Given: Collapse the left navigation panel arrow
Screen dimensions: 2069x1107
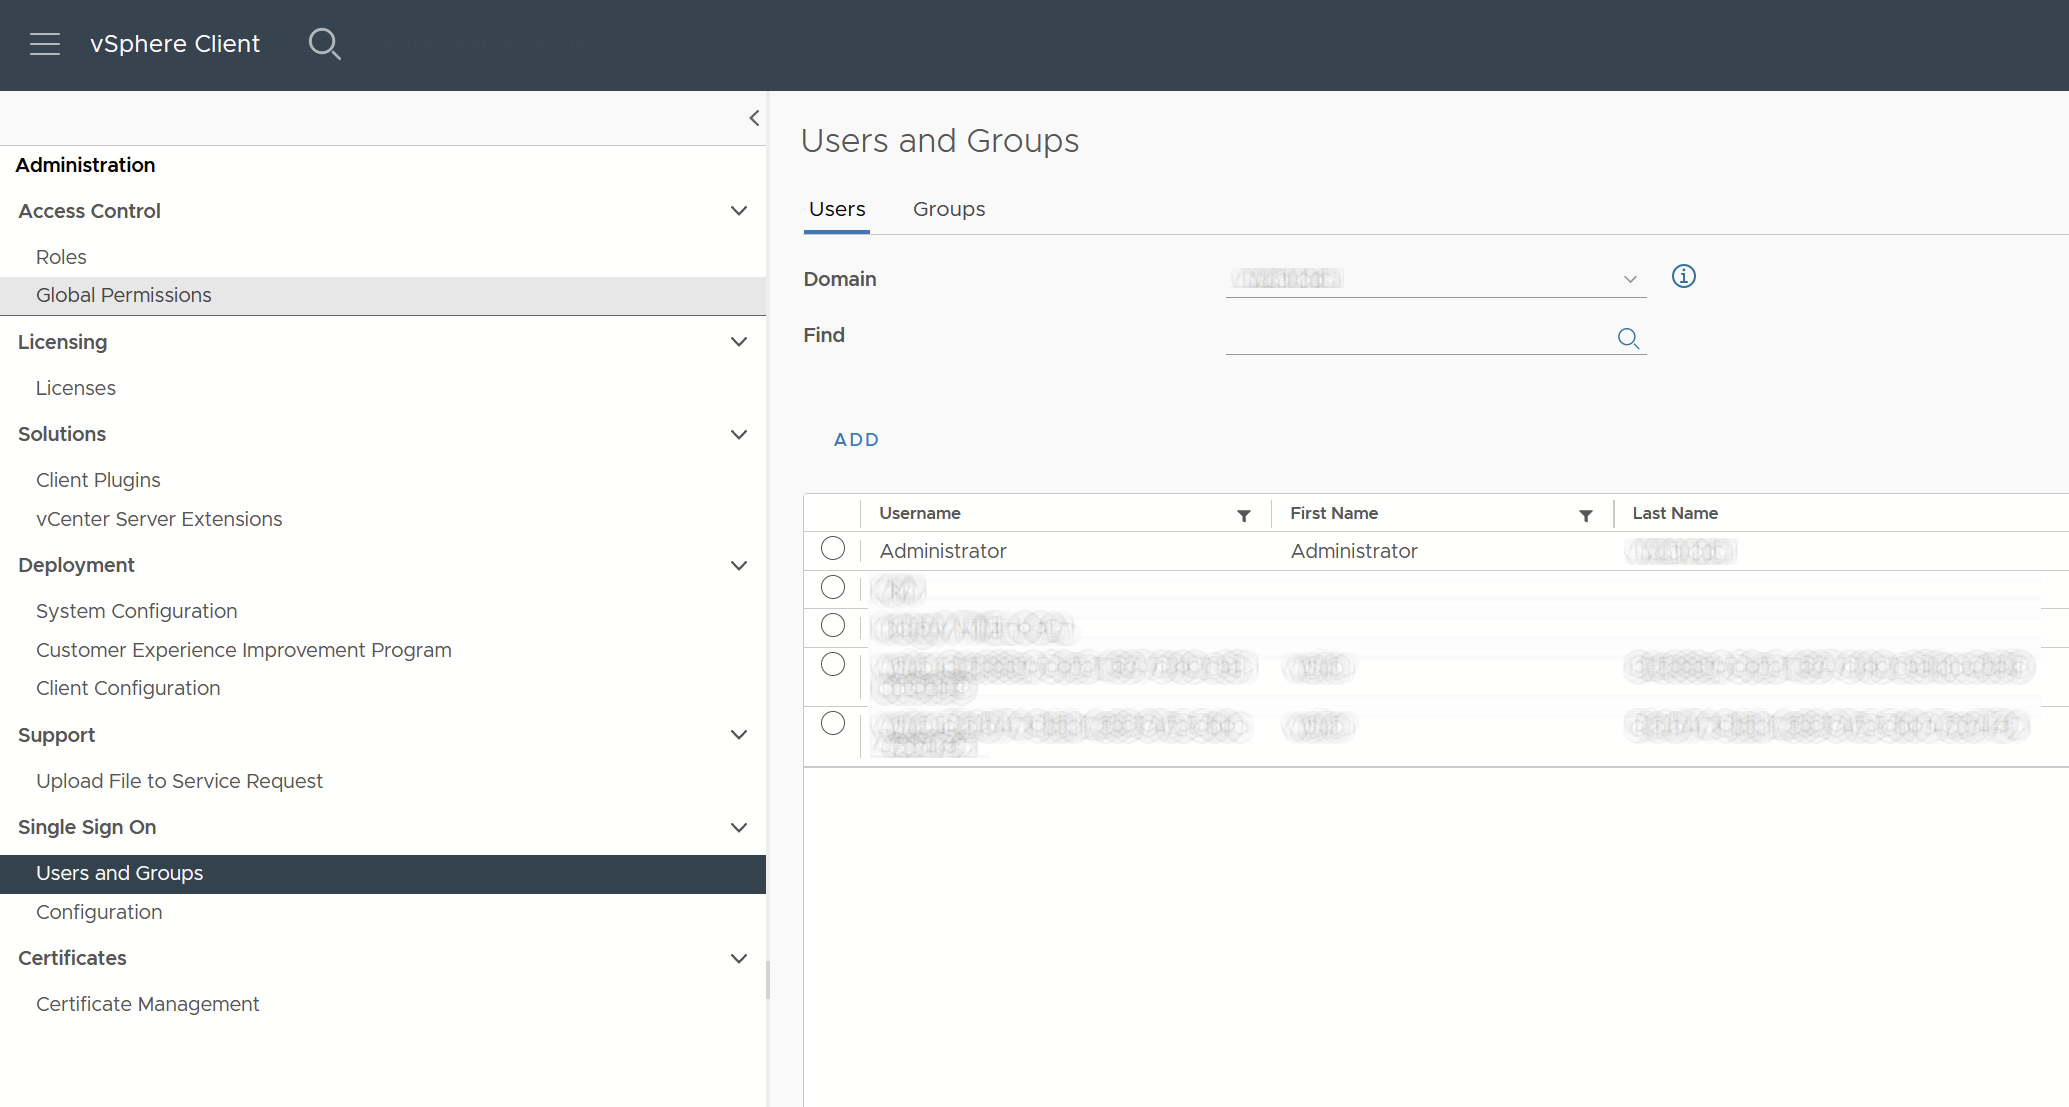Looking at the screenshot, I should point(754,118).
